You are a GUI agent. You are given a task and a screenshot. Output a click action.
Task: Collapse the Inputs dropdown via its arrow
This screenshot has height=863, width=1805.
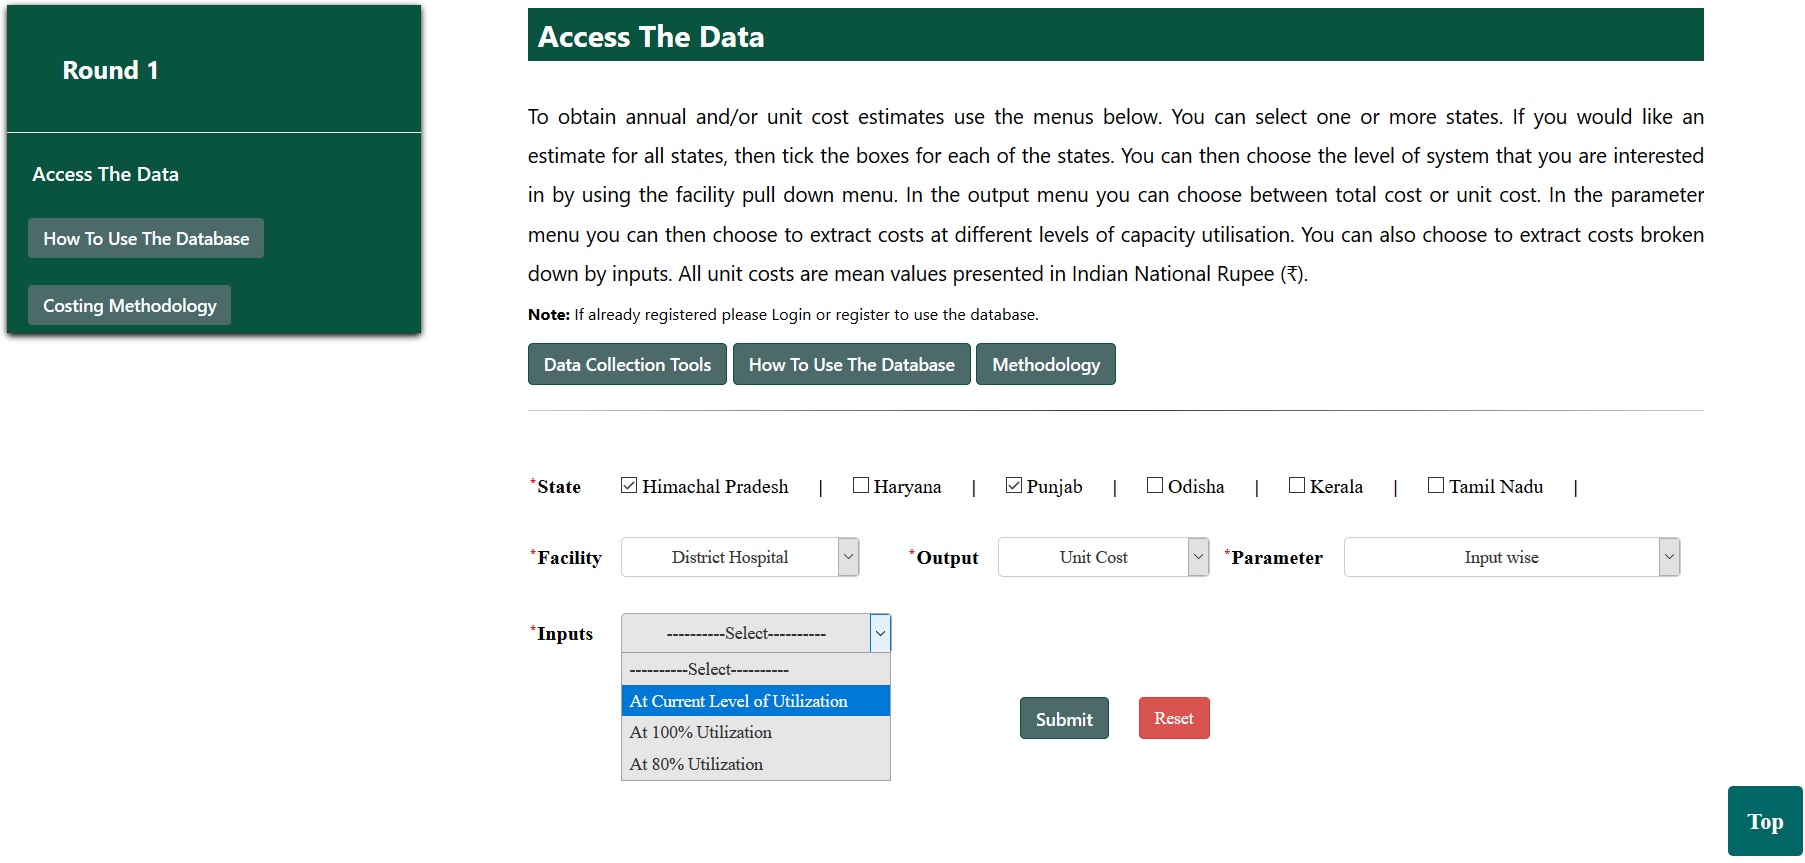coord(880,633)
